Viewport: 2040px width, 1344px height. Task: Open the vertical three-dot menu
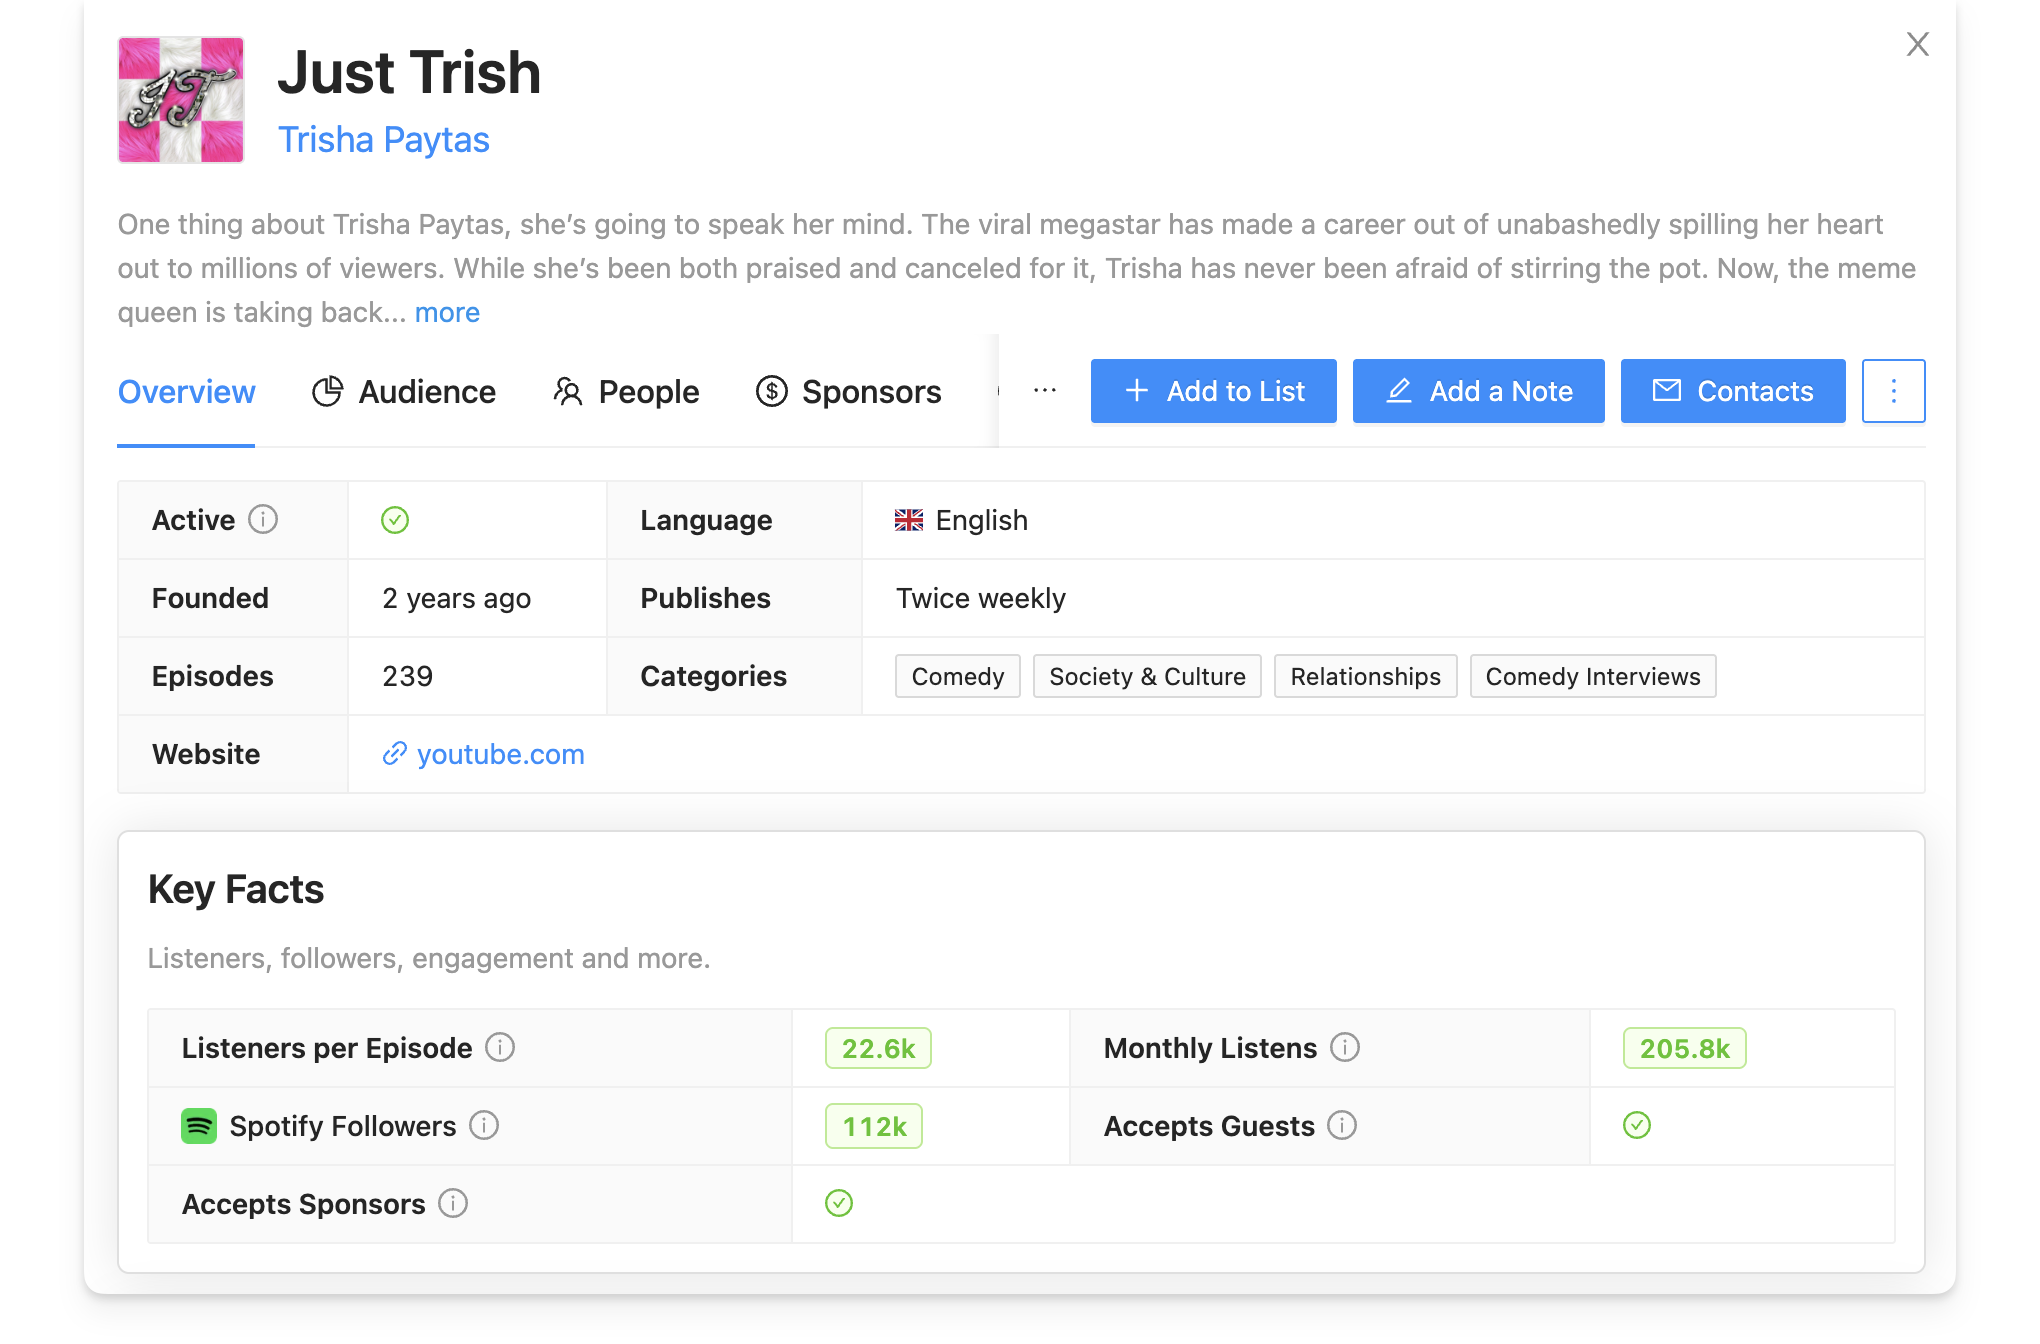coord(1893,391)
